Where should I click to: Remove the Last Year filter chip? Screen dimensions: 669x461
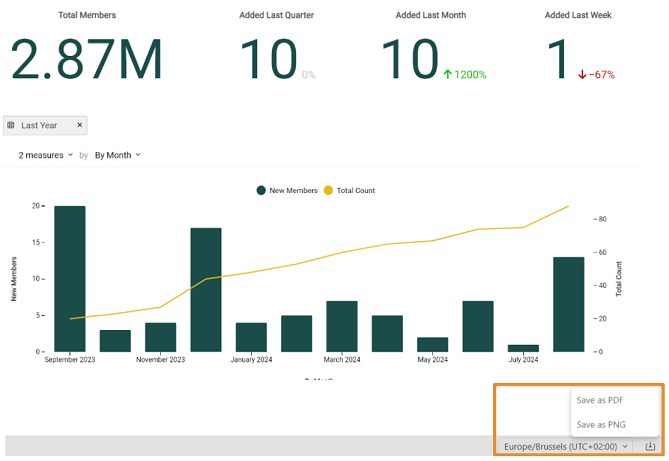80,126
